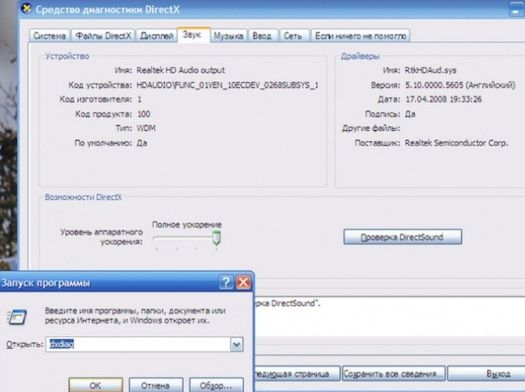The width and height of the screenshot is (525, 392).
Task: Click device name Realtek HD Audio output
Action: click(x=180, y=70)
